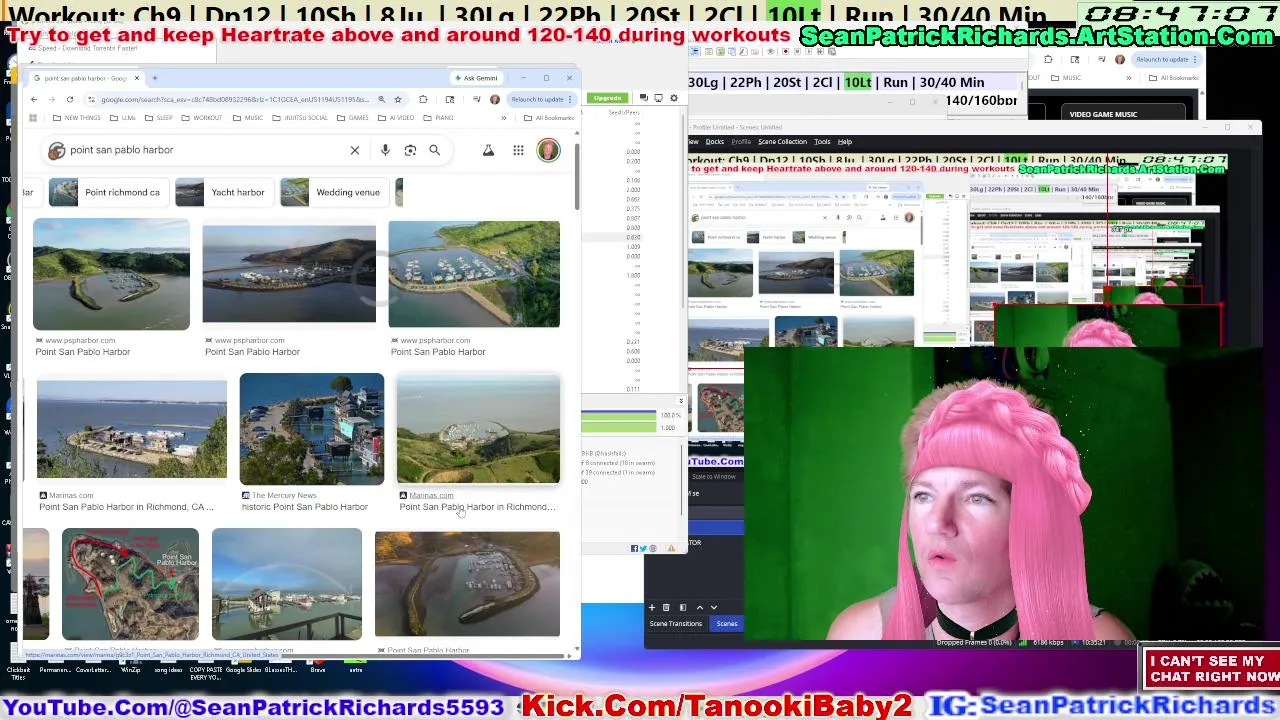Switch to OBS Scene Transitions tab

(676, 624)
